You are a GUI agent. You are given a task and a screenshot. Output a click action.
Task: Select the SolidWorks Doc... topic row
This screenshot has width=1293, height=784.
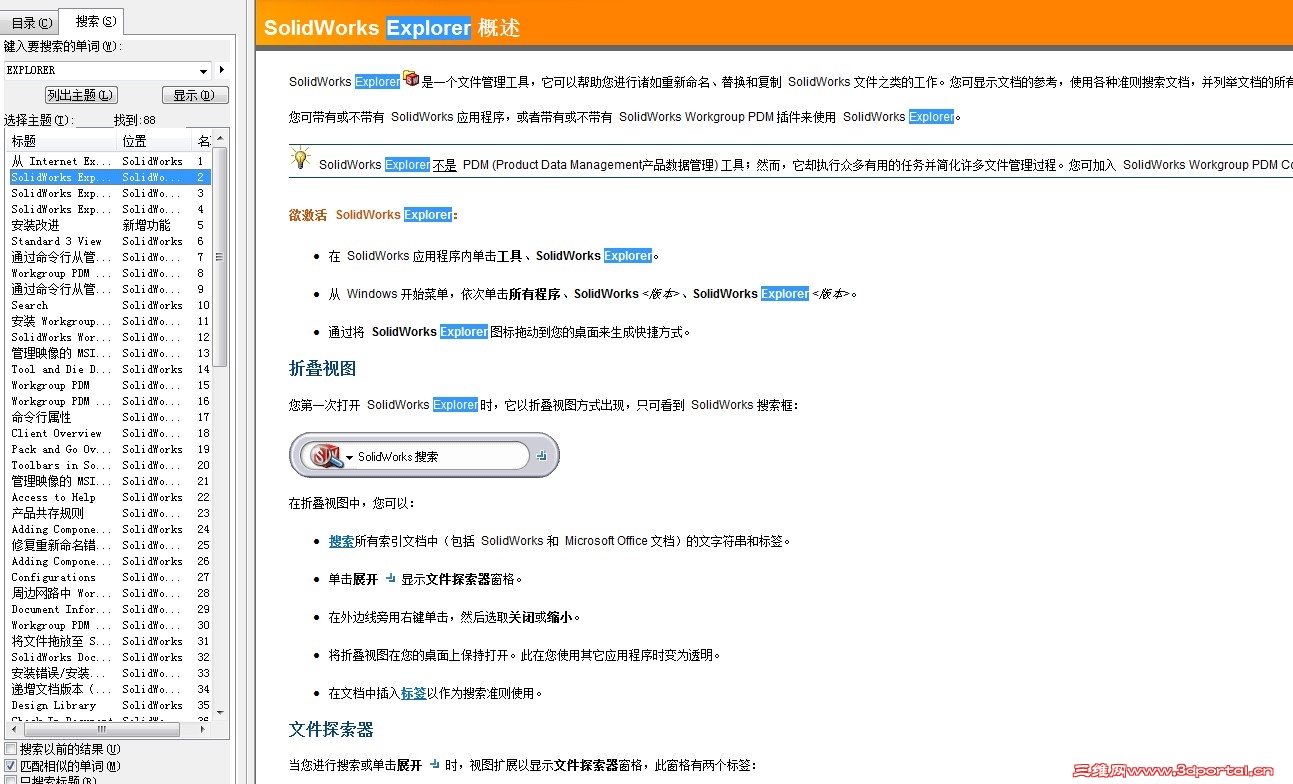point(110,657)
